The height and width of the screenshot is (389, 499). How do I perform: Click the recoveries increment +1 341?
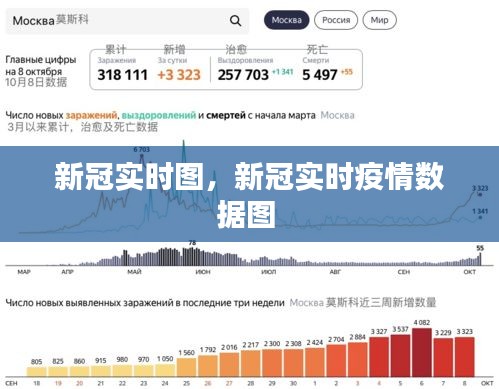click(282, 72)
